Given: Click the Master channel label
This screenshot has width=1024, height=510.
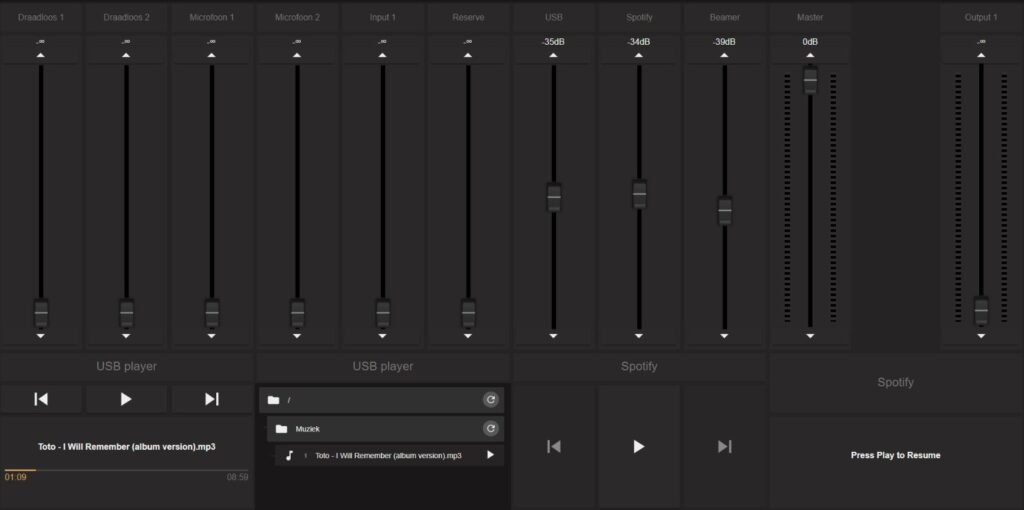Looking at the screenshot, I should (x=810, y=18).
